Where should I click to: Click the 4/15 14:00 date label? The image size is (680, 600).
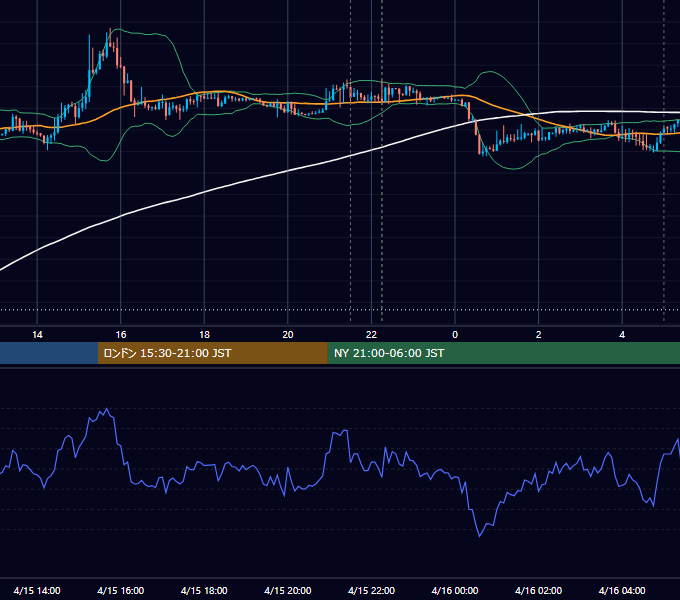click(x=37, y=590)
